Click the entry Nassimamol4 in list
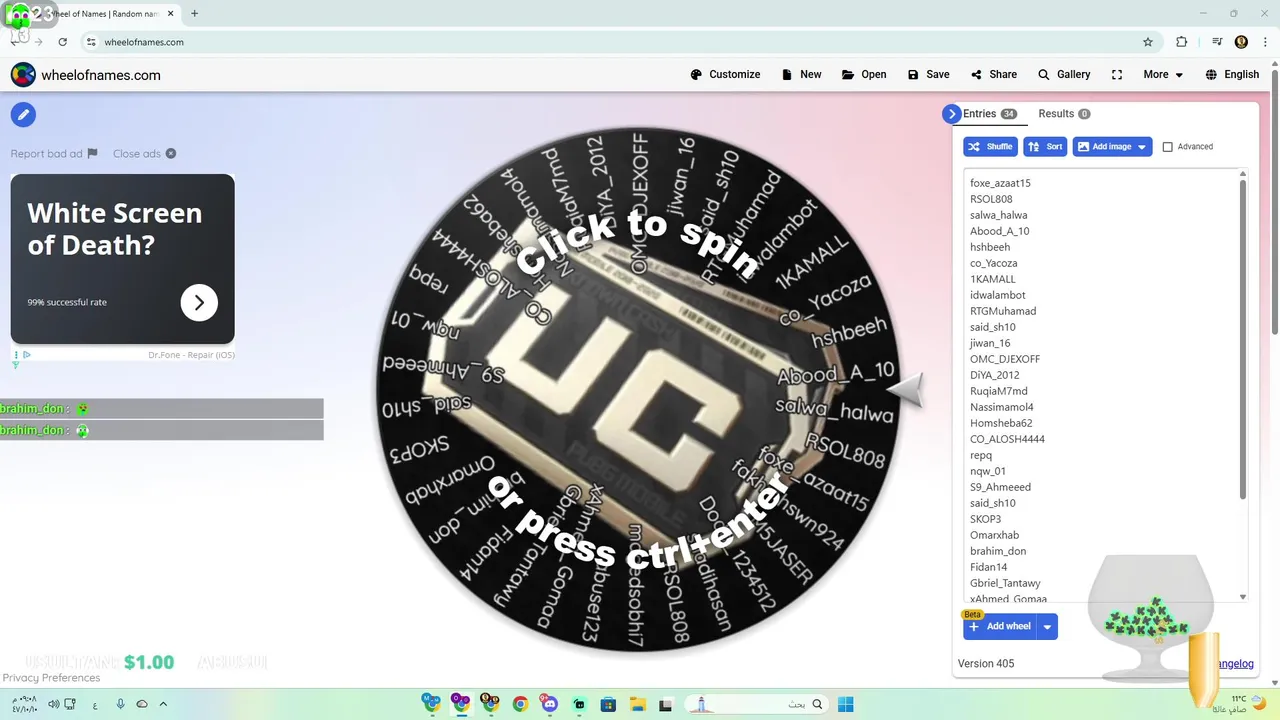 (x=1002, y=407)
